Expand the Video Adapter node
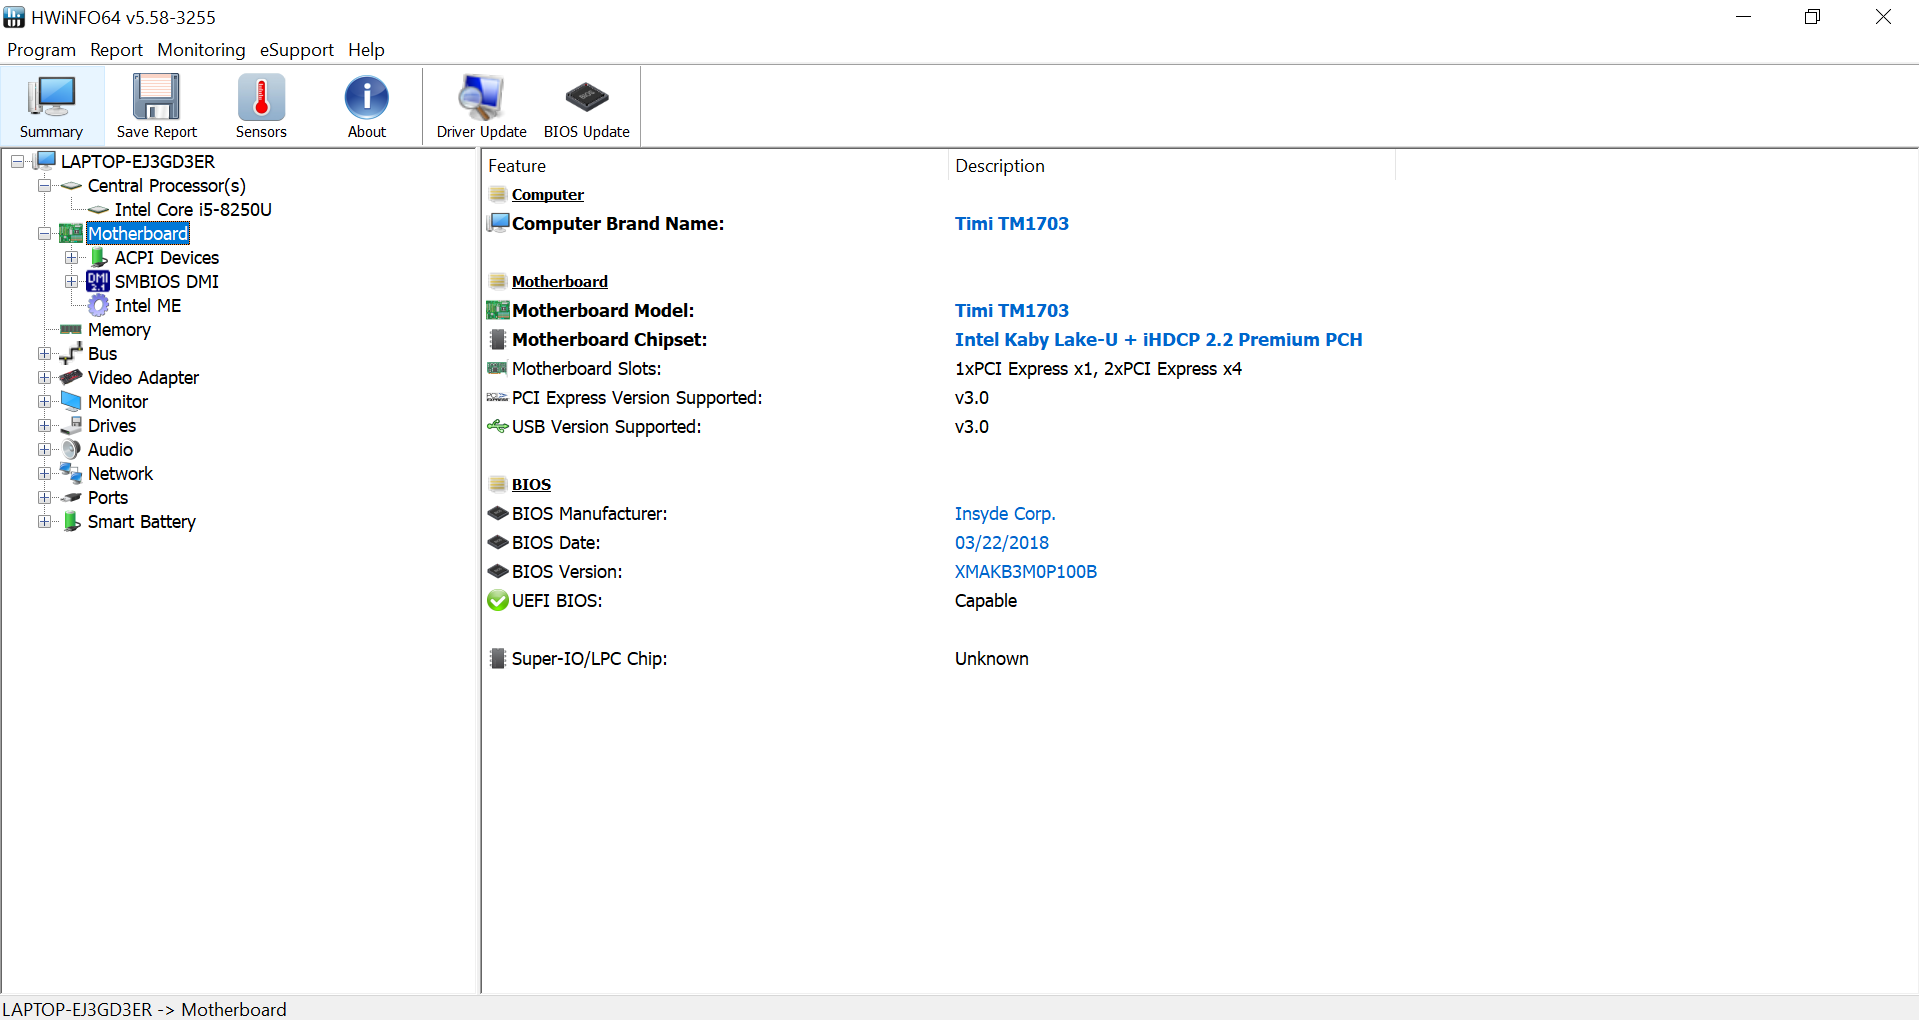 coord(44,378)
